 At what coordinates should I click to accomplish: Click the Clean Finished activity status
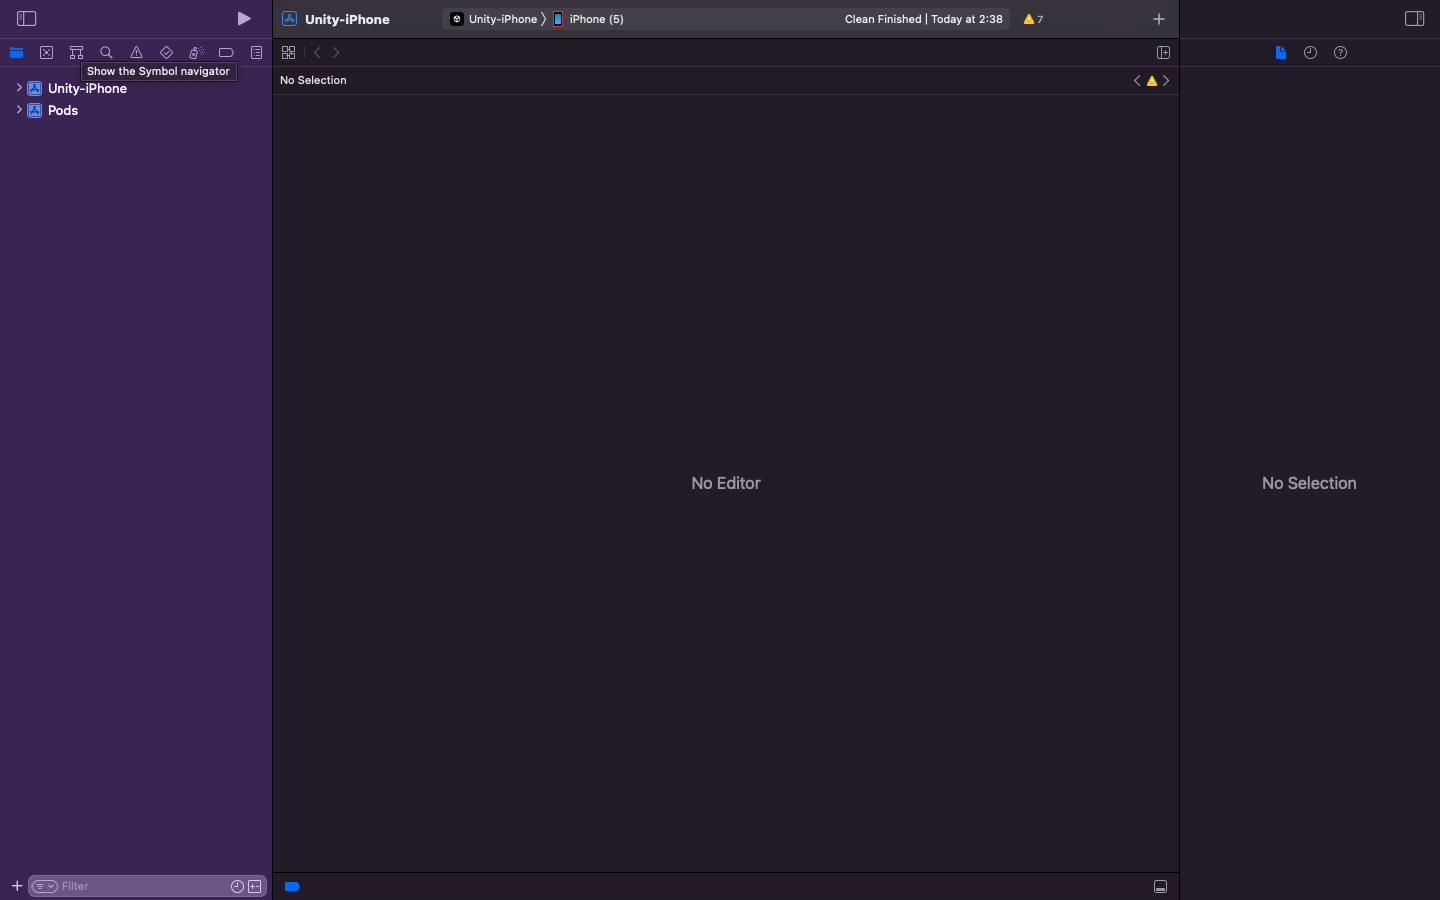point(923,19)
